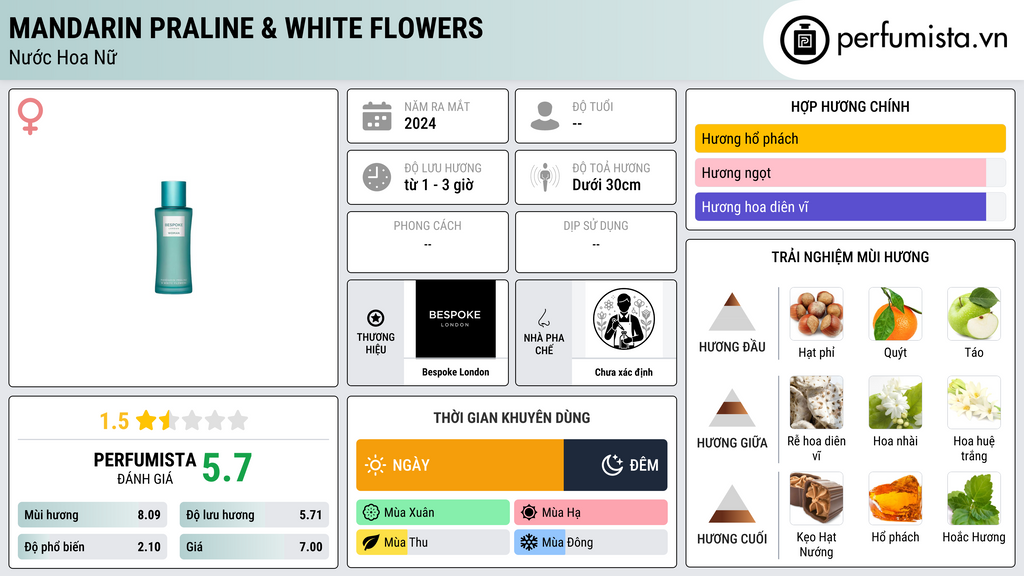Select the Đêm night segment
The image size is (1024, 576).
coord(615,465)
